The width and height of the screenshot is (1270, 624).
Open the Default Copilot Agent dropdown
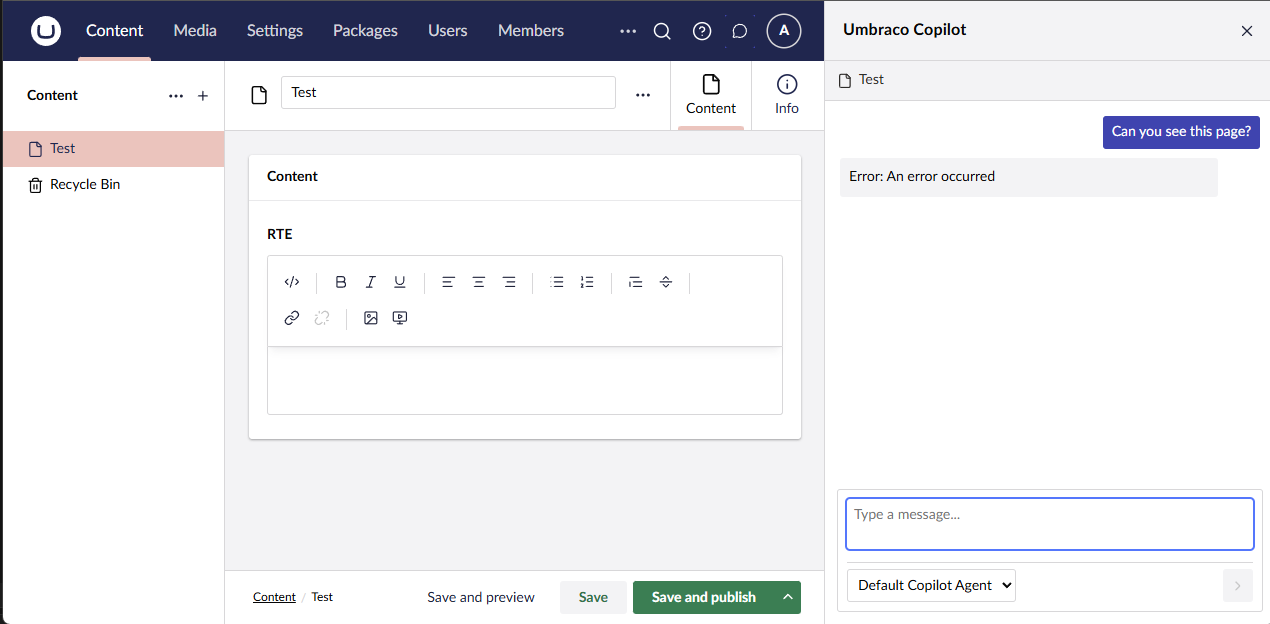[931, 585]
